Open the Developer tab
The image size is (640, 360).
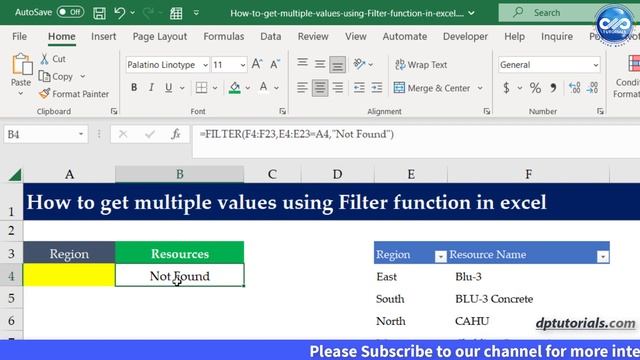click(x=465, y=36)
